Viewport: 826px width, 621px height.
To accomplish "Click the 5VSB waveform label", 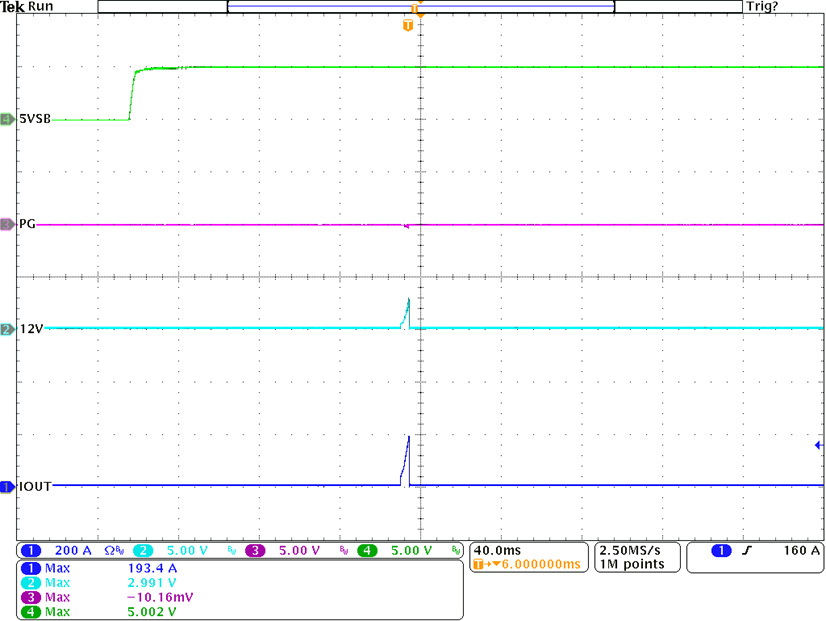I will coord(35,119).
